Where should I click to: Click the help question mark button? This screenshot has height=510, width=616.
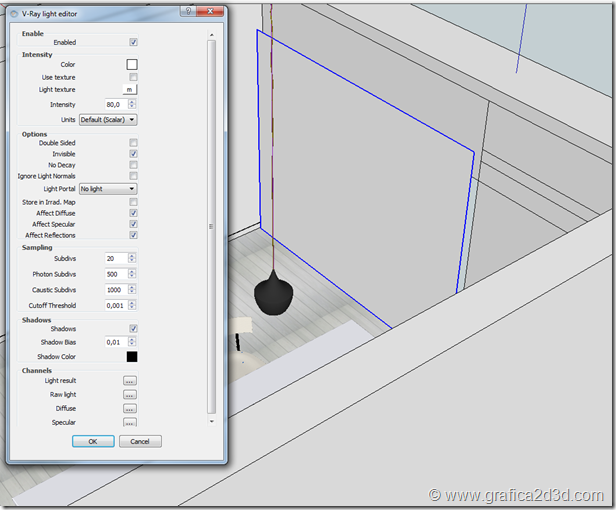[x=190, y=10]
